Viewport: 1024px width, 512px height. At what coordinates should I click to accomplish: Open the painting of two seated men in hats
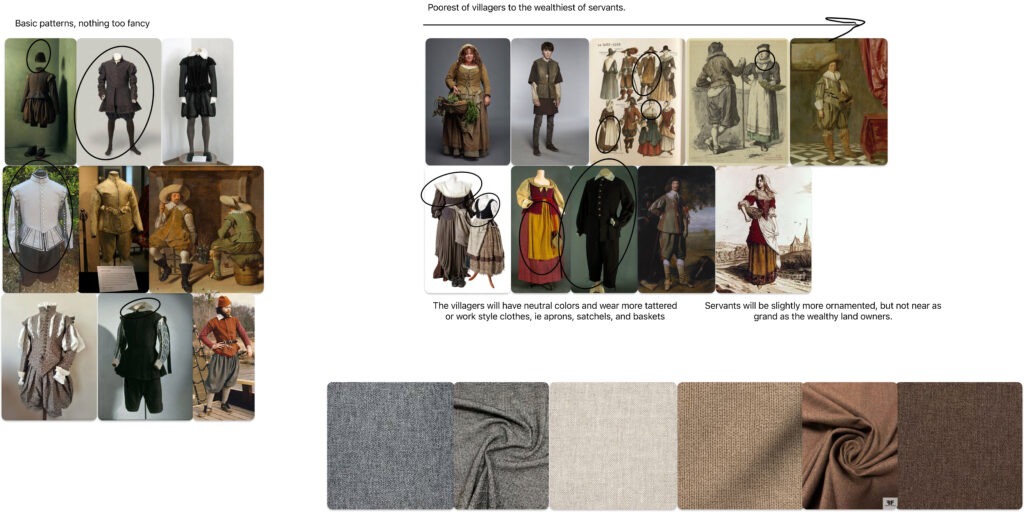[206, 229]
